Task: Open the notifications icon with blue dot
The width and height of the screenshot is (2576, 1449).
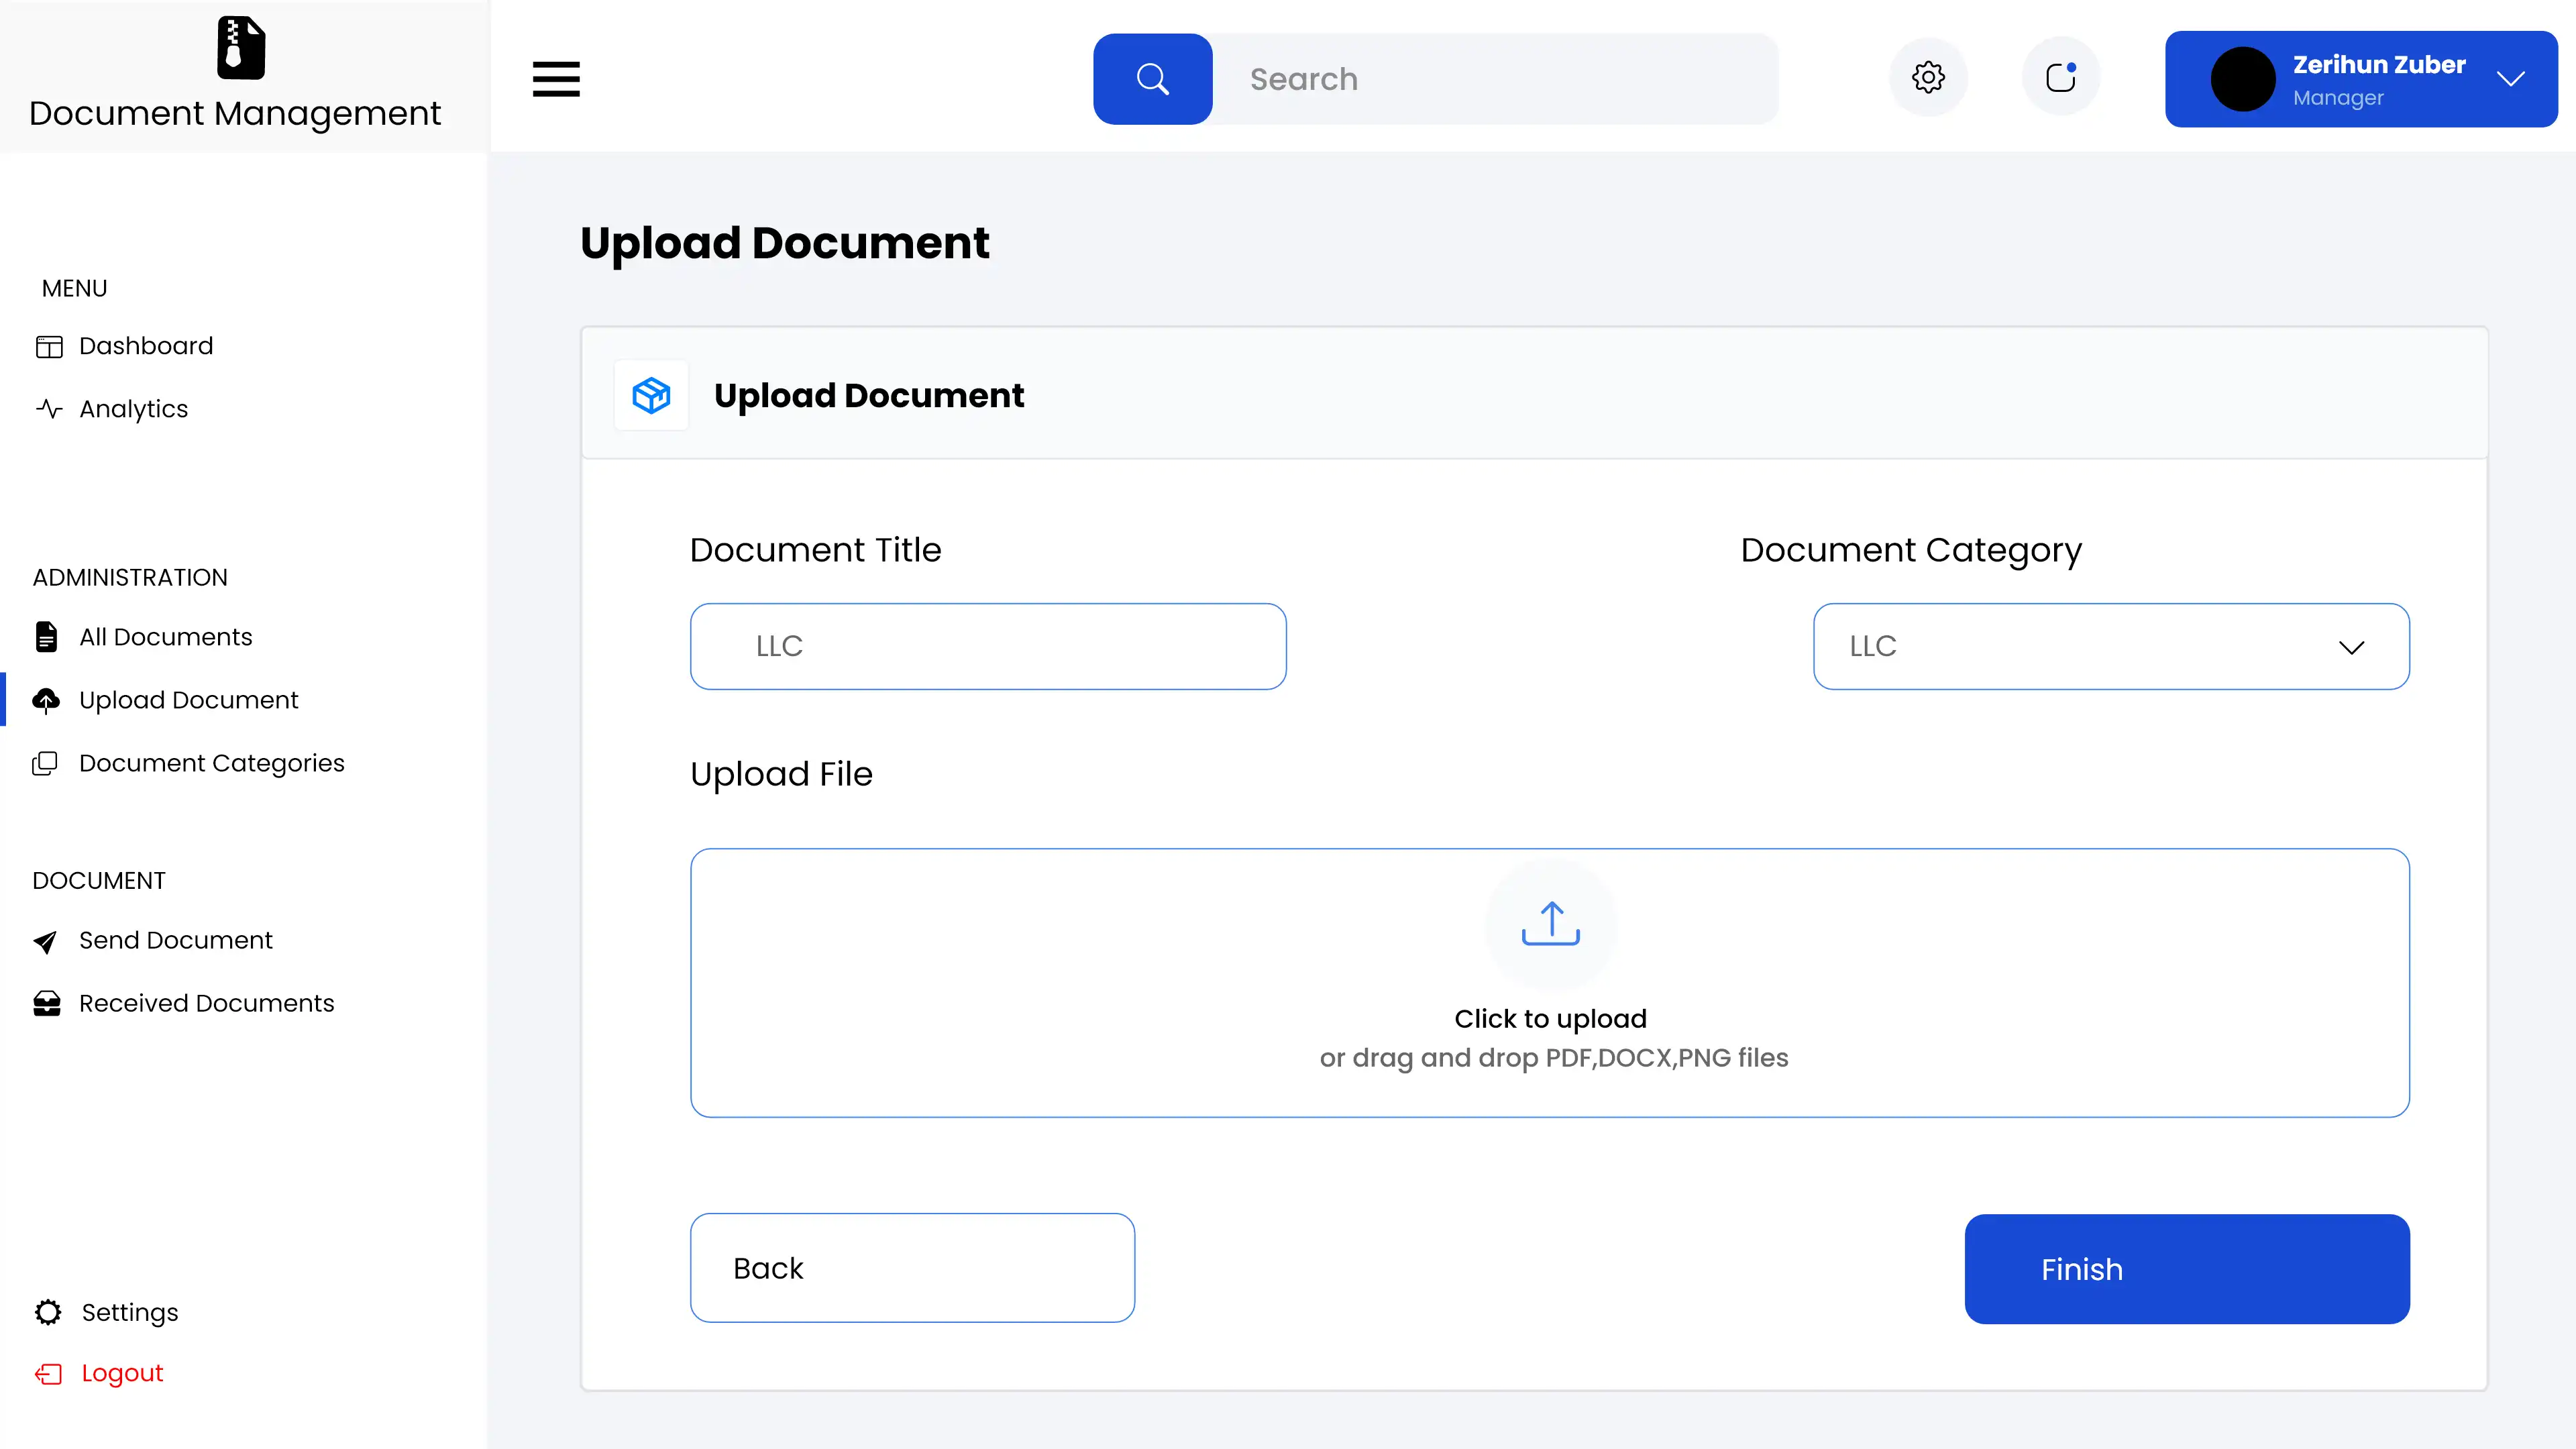Action: 2060,78
